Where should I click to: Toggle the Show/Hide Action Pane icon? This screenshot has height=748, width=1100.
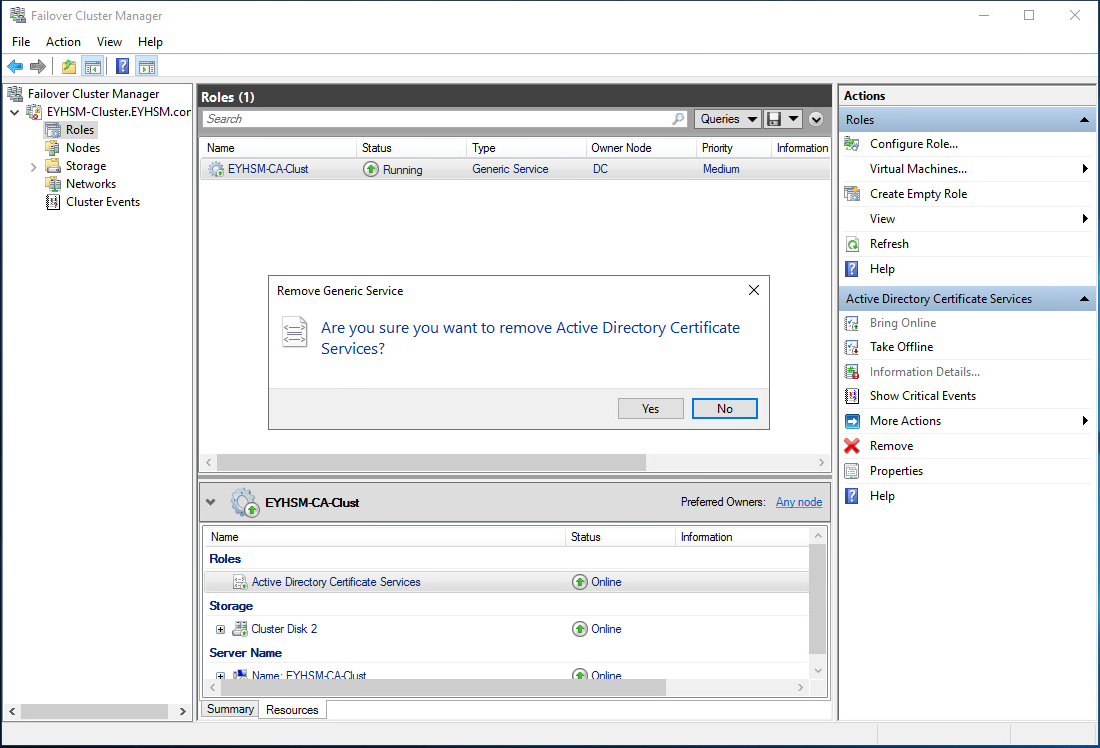tap(147, 67)
